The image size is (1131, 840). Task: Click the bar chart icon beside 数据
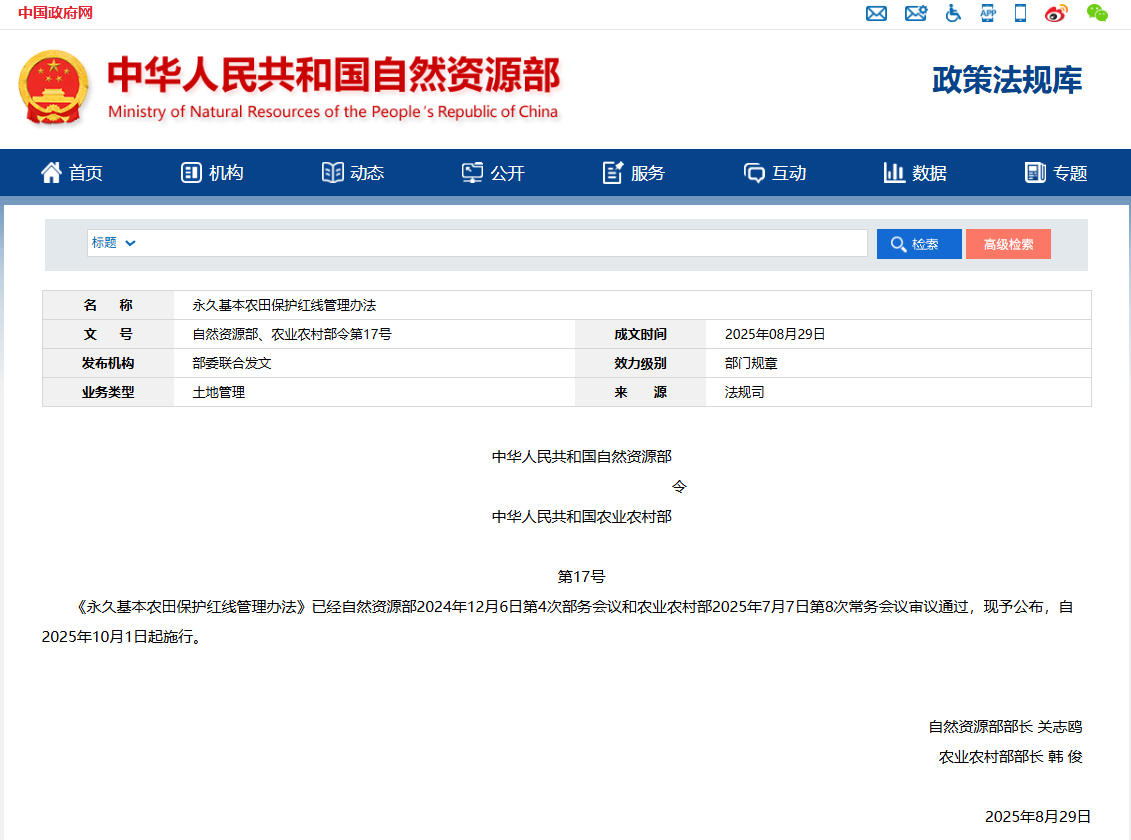pyautogui.click(x=894, y=172)
